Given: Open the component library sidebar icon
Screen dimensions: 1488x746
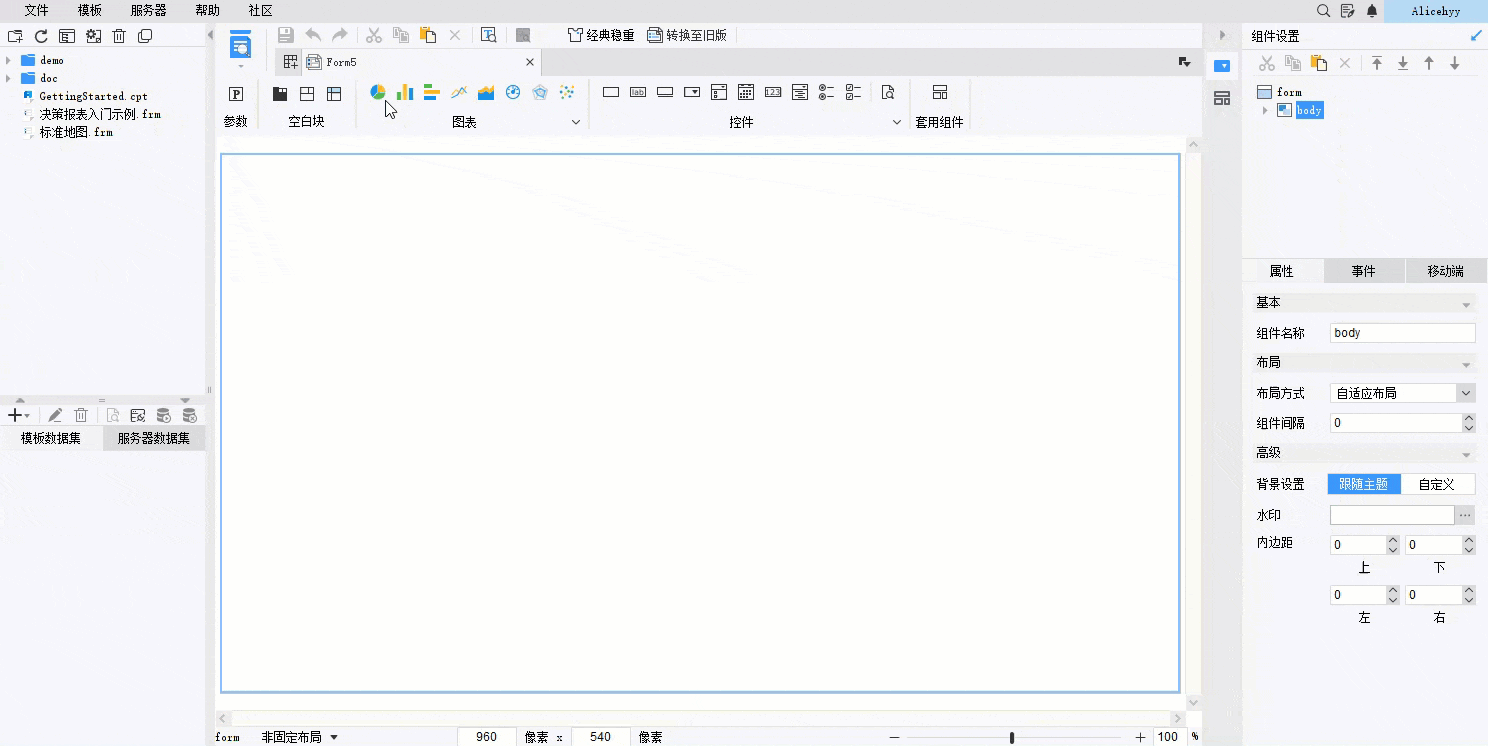Looking at the screenshot, I should (x=1222, y=98).
